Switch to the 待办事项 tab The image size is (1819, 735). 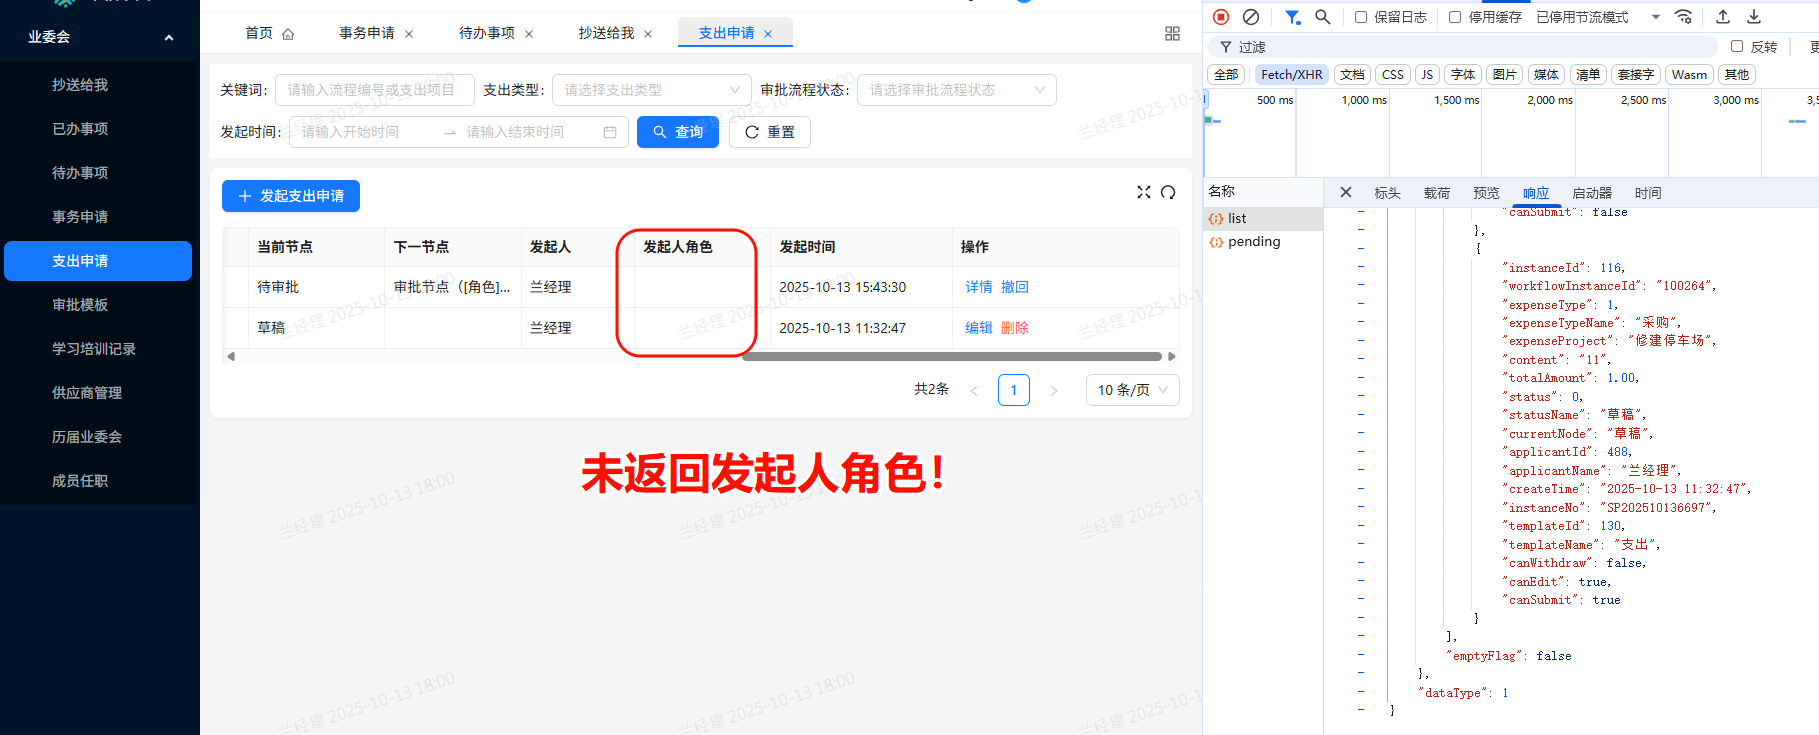(x=487, y=33)
